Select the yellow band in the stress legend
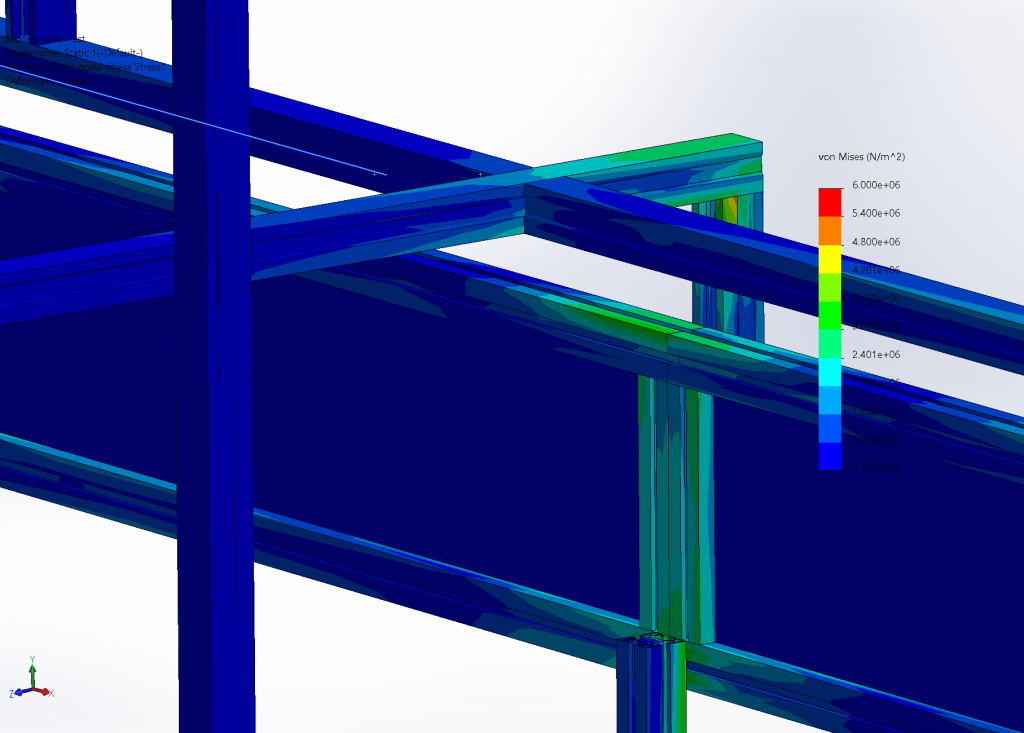The height and width of the screenshot is (733, 1024). [829, 258]
